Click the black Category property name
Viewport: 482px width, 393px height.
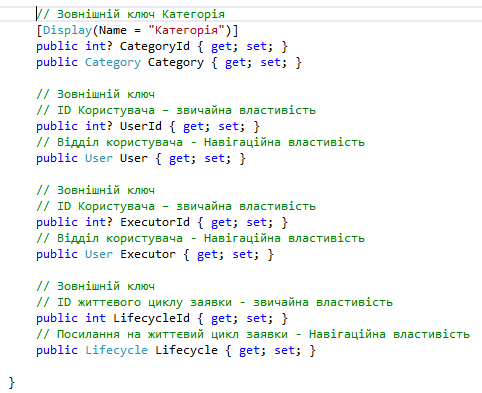point(176,62)
